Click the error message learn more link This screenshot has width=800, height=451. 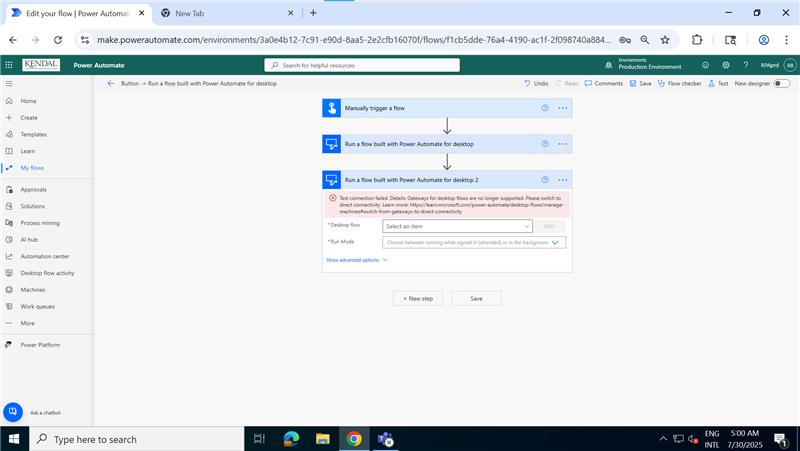(451, 208)
